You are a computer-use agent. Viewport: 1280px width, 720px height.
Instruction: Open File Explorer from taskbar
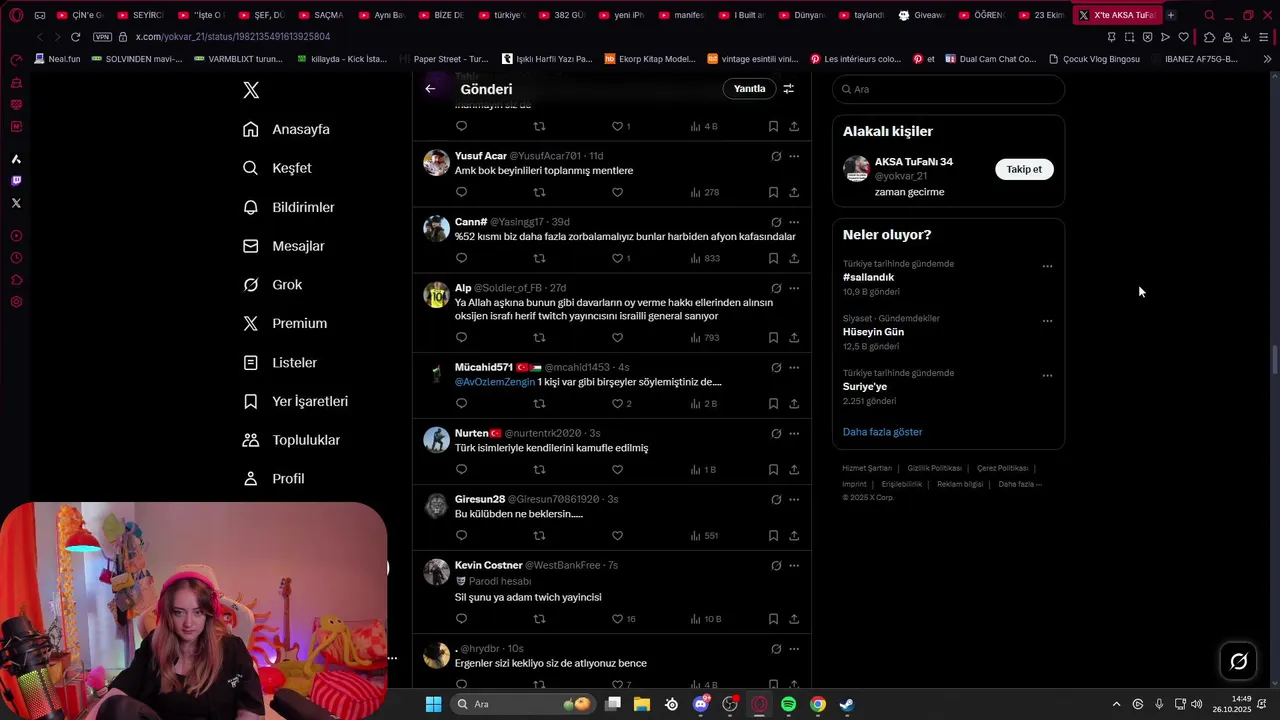[642, 704]
